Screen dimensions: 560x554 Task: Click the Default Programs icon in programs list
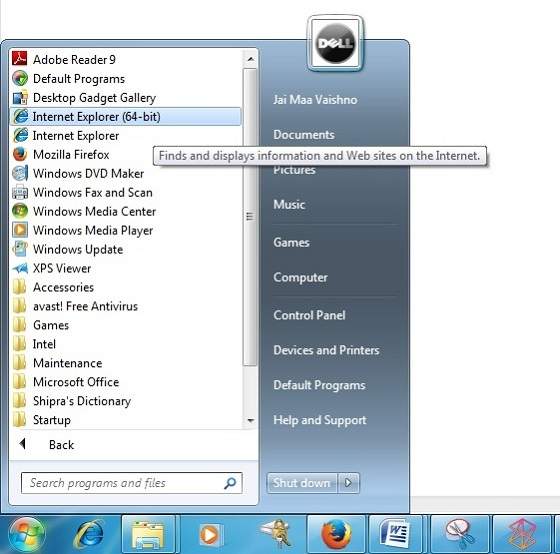pyautogui.click(x=20, y=78)
